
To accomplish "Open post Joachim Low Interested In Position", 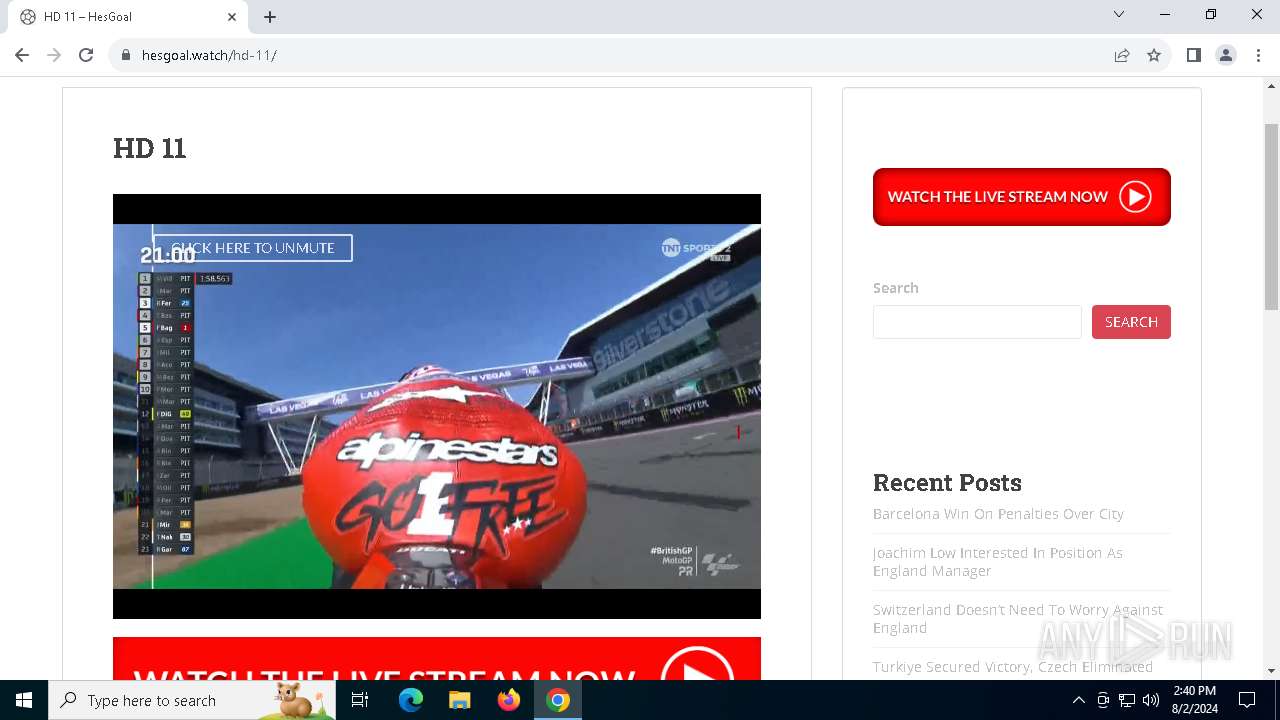I will tap(998, 562).
